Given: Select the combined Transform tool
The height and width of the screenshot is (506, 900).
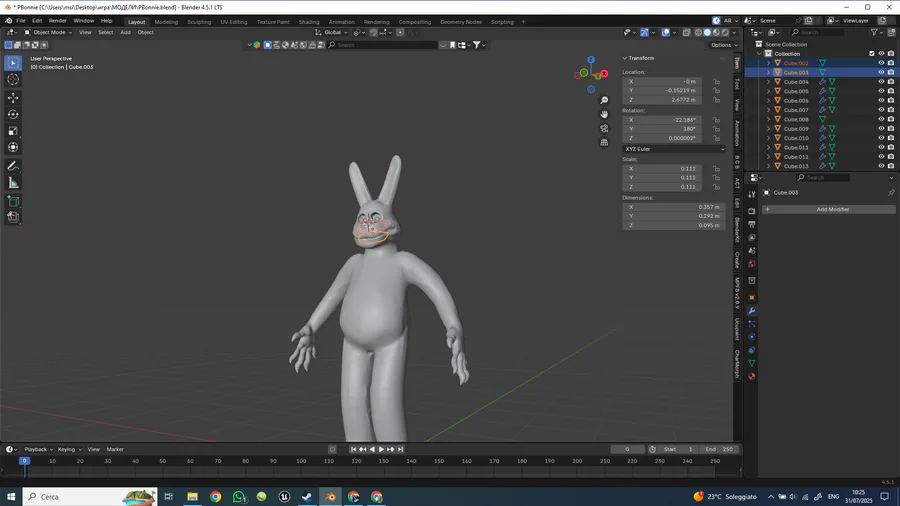Looking at the screenshot, I should tap(13, 148).
